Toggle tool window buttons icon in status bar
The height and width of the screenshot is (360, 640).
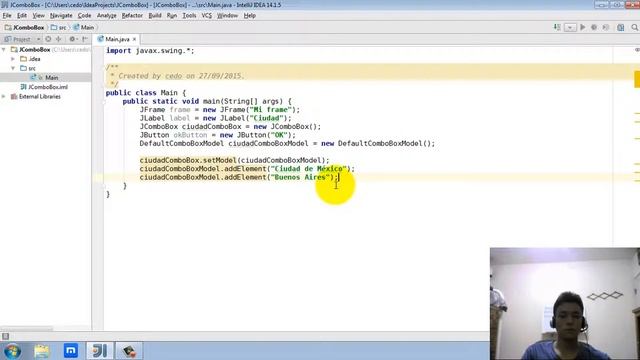5,336
